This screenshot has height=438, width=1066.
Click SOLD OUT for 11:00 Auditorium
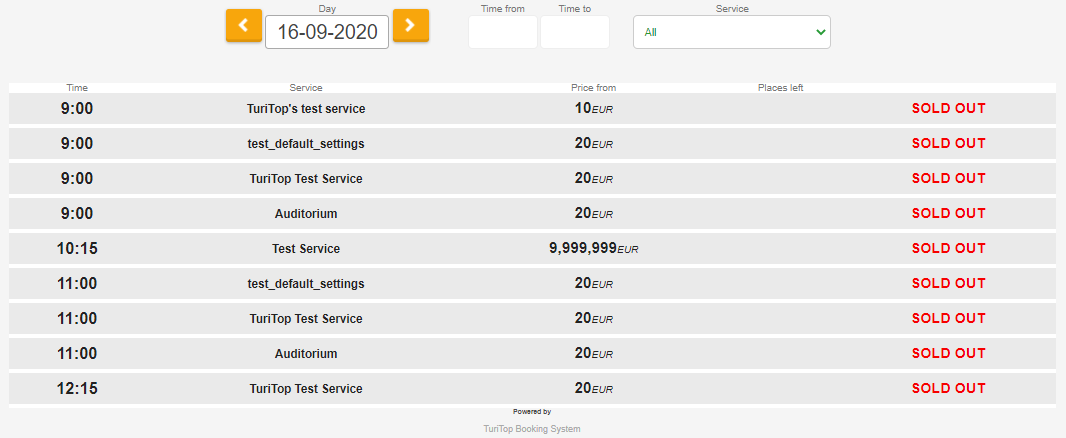click(948, 354)
